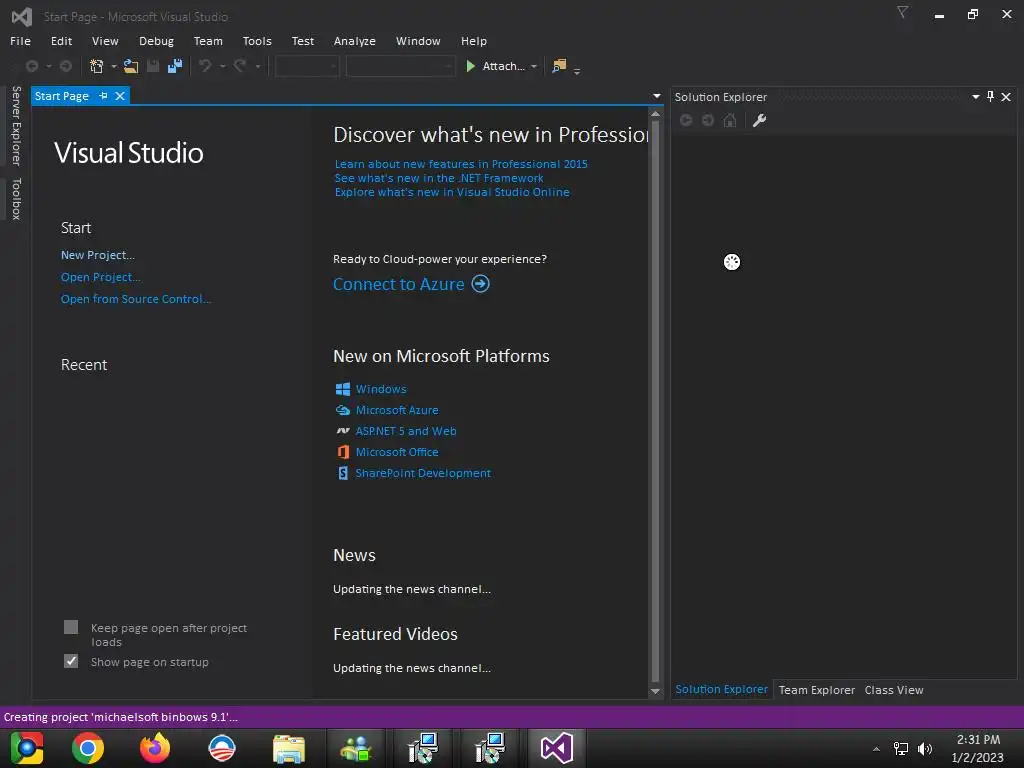
Task: Open the Redo history dropdown arrow
Action: tap(257, 66)
